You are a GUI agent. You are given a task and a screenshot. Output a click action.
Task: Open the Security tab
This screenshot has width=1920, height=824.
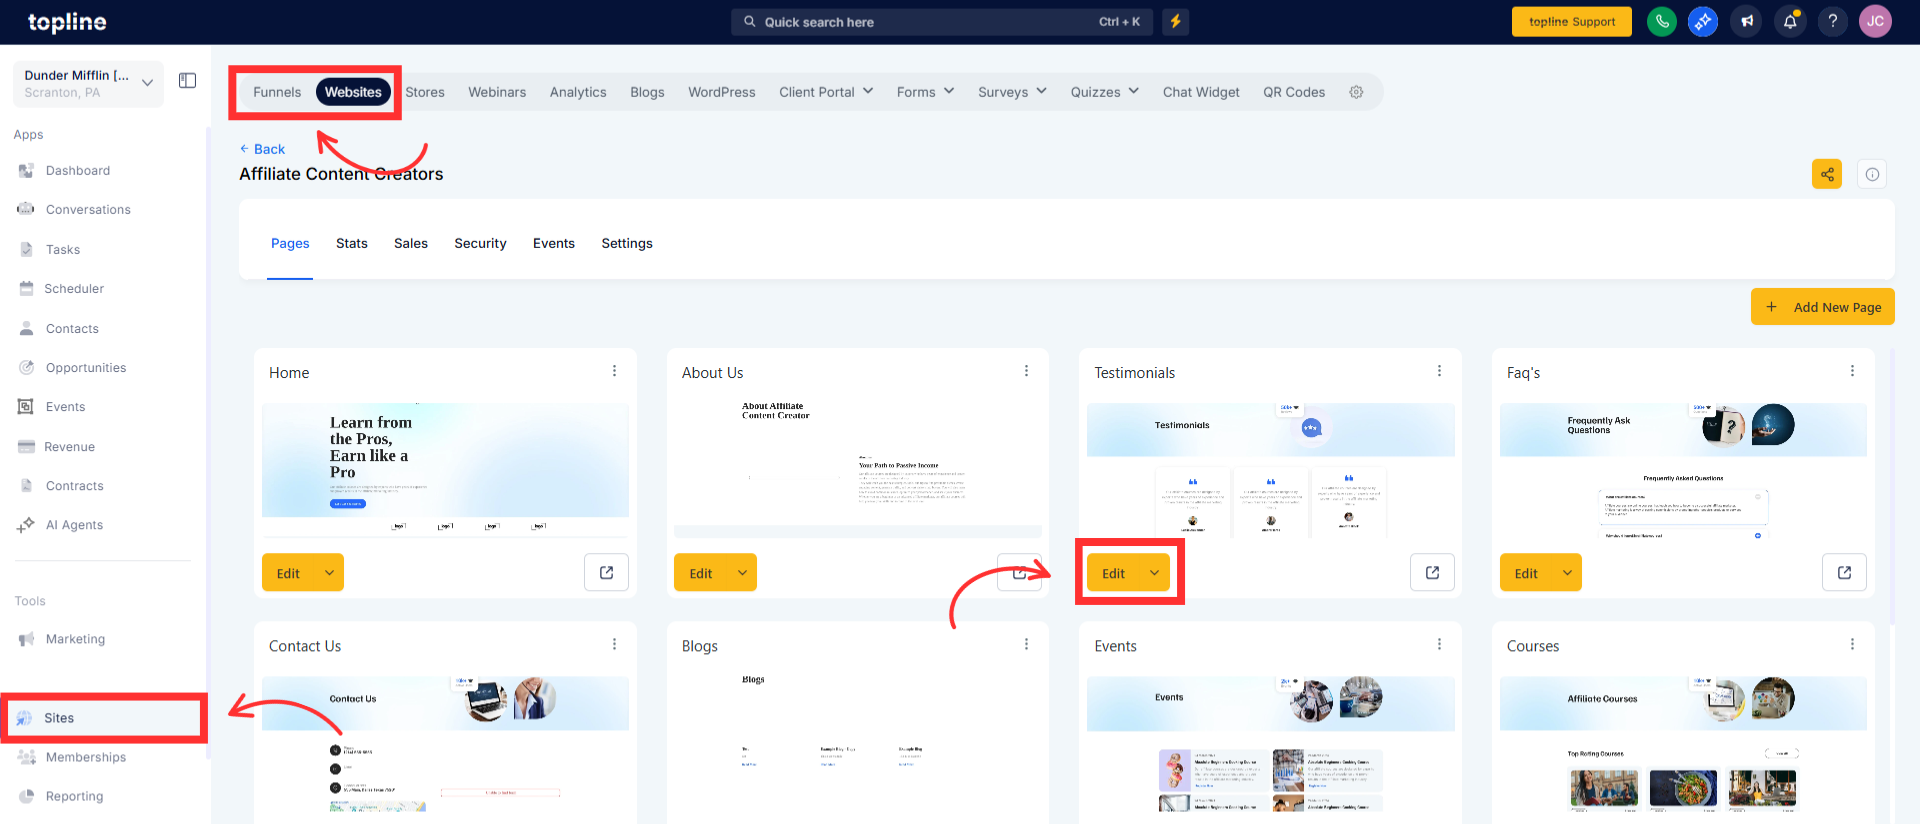[x=480, y=243]
